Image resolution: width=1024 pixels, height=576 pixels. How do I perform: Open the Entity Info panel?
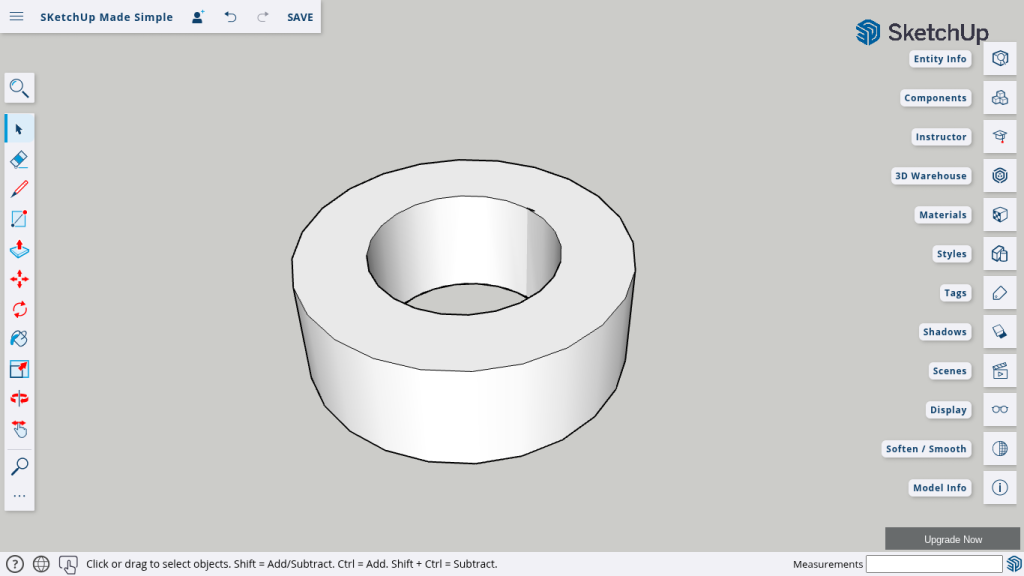click(x=999, y=59)
